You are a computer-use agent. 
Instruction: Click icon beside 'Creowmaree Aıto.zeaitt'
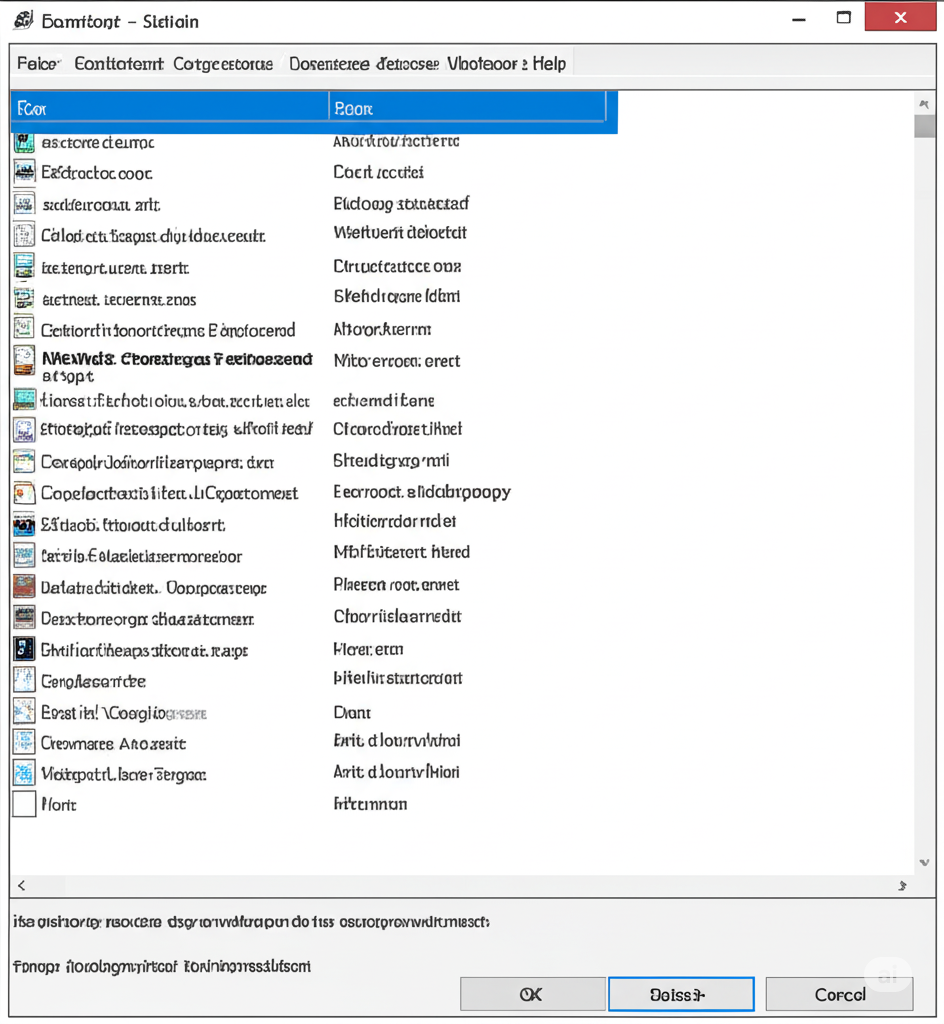pyautogui.click(x=24, y=742)
